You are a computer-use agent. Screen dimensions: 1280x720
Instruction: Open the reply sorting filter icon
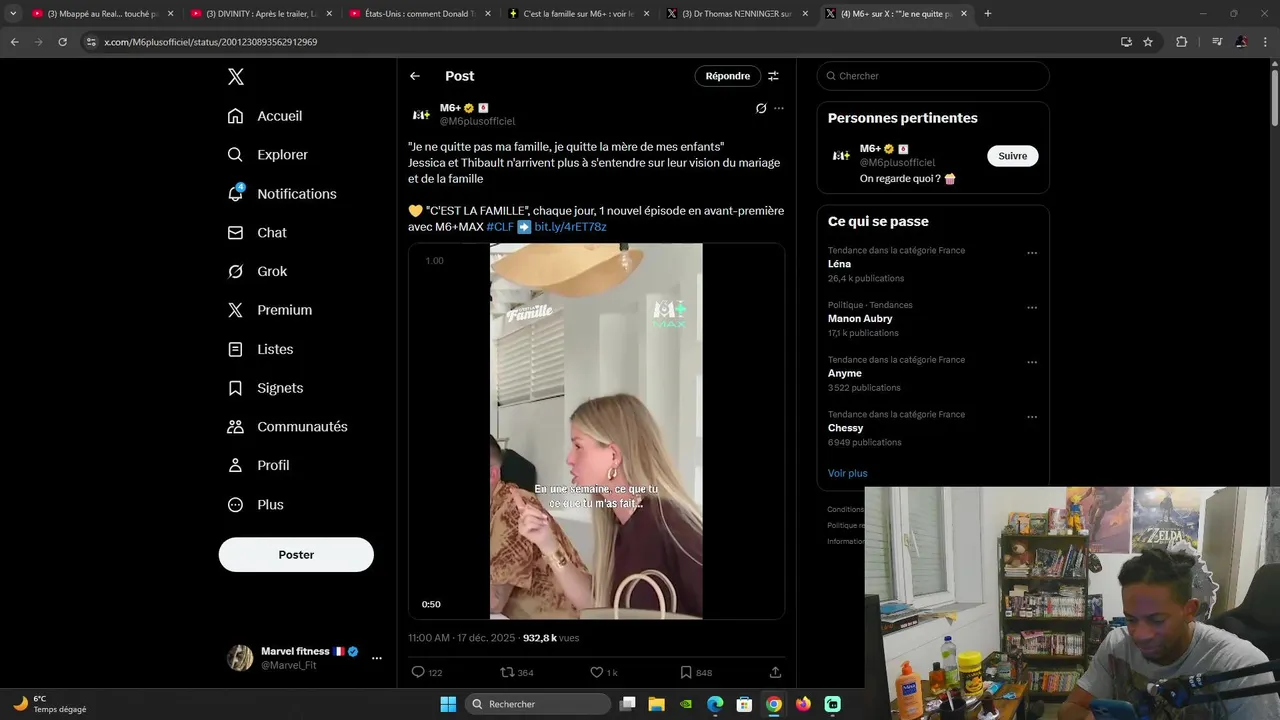tap(773, 76)
